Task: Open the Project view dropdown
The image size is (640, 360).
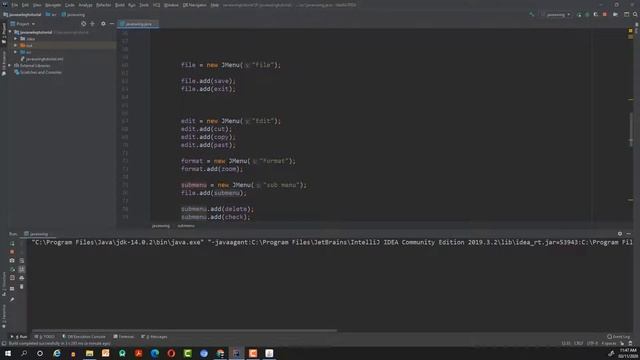Action: point(23,24)
